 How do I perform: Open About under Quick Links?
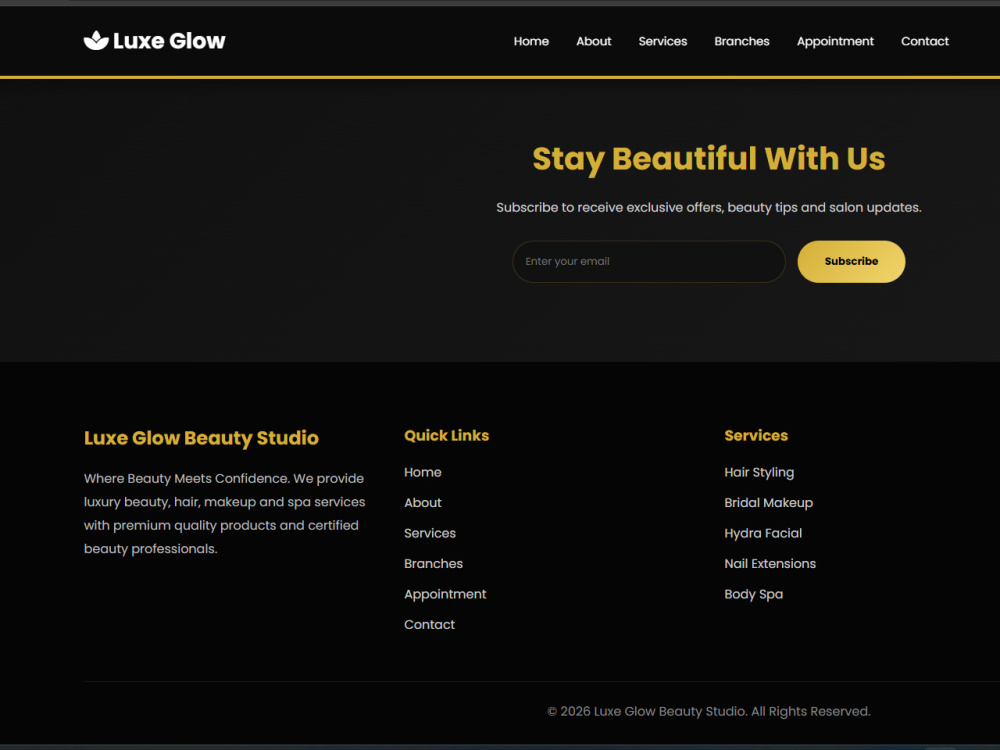coord(423,503)
